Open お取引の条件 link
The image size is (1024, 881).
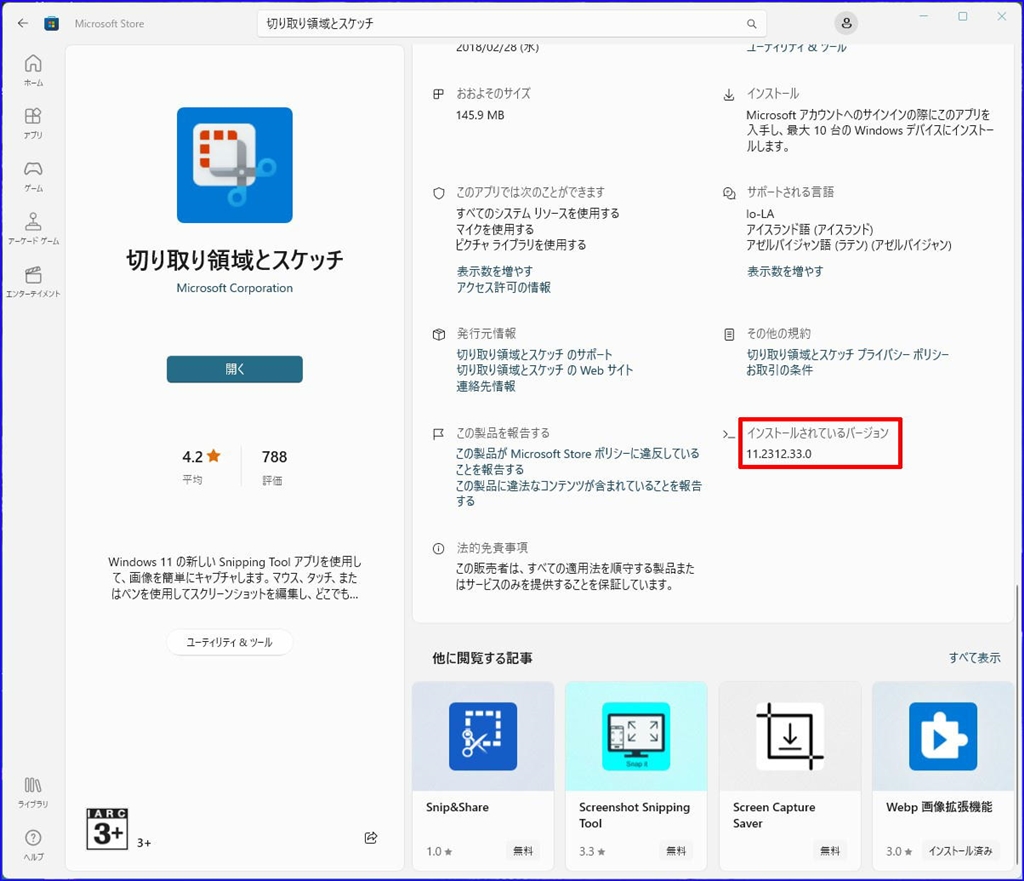(779, 370)
